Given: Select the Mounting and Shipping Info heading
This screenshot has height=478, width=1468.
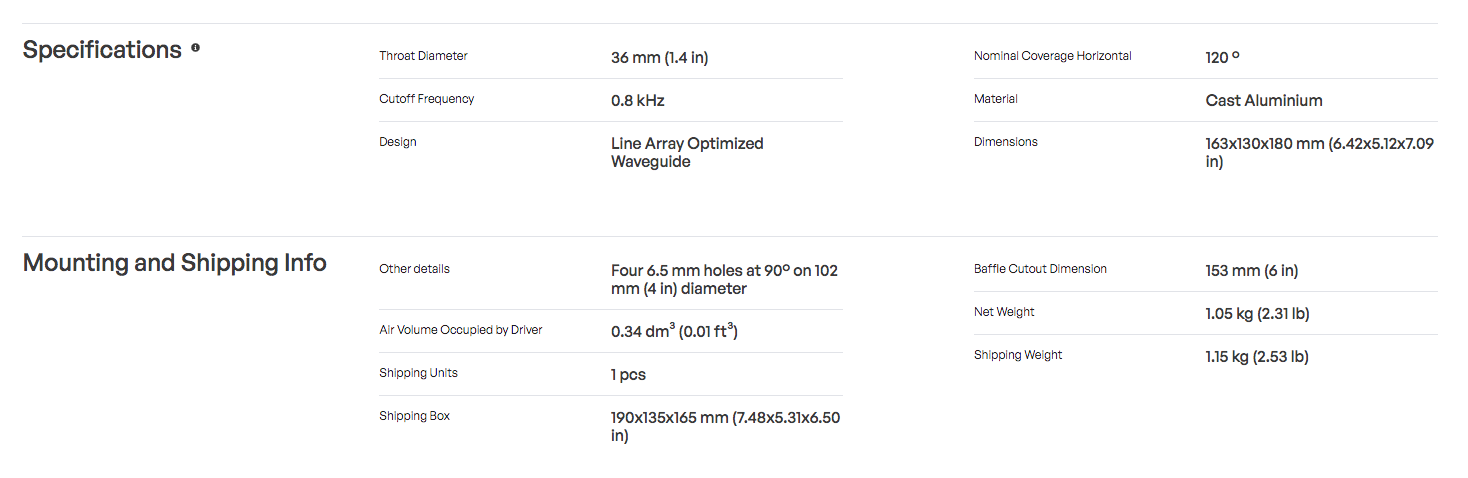Looking at the screenshot, I should (x=175, y=263).
